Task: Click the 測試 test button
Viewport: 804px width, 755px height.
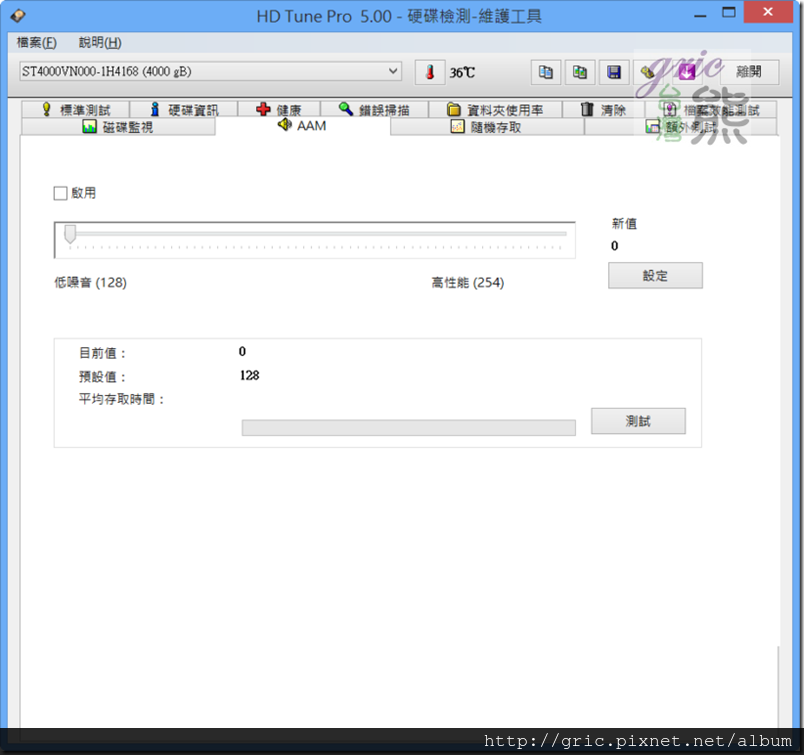Action: (638, 421)
